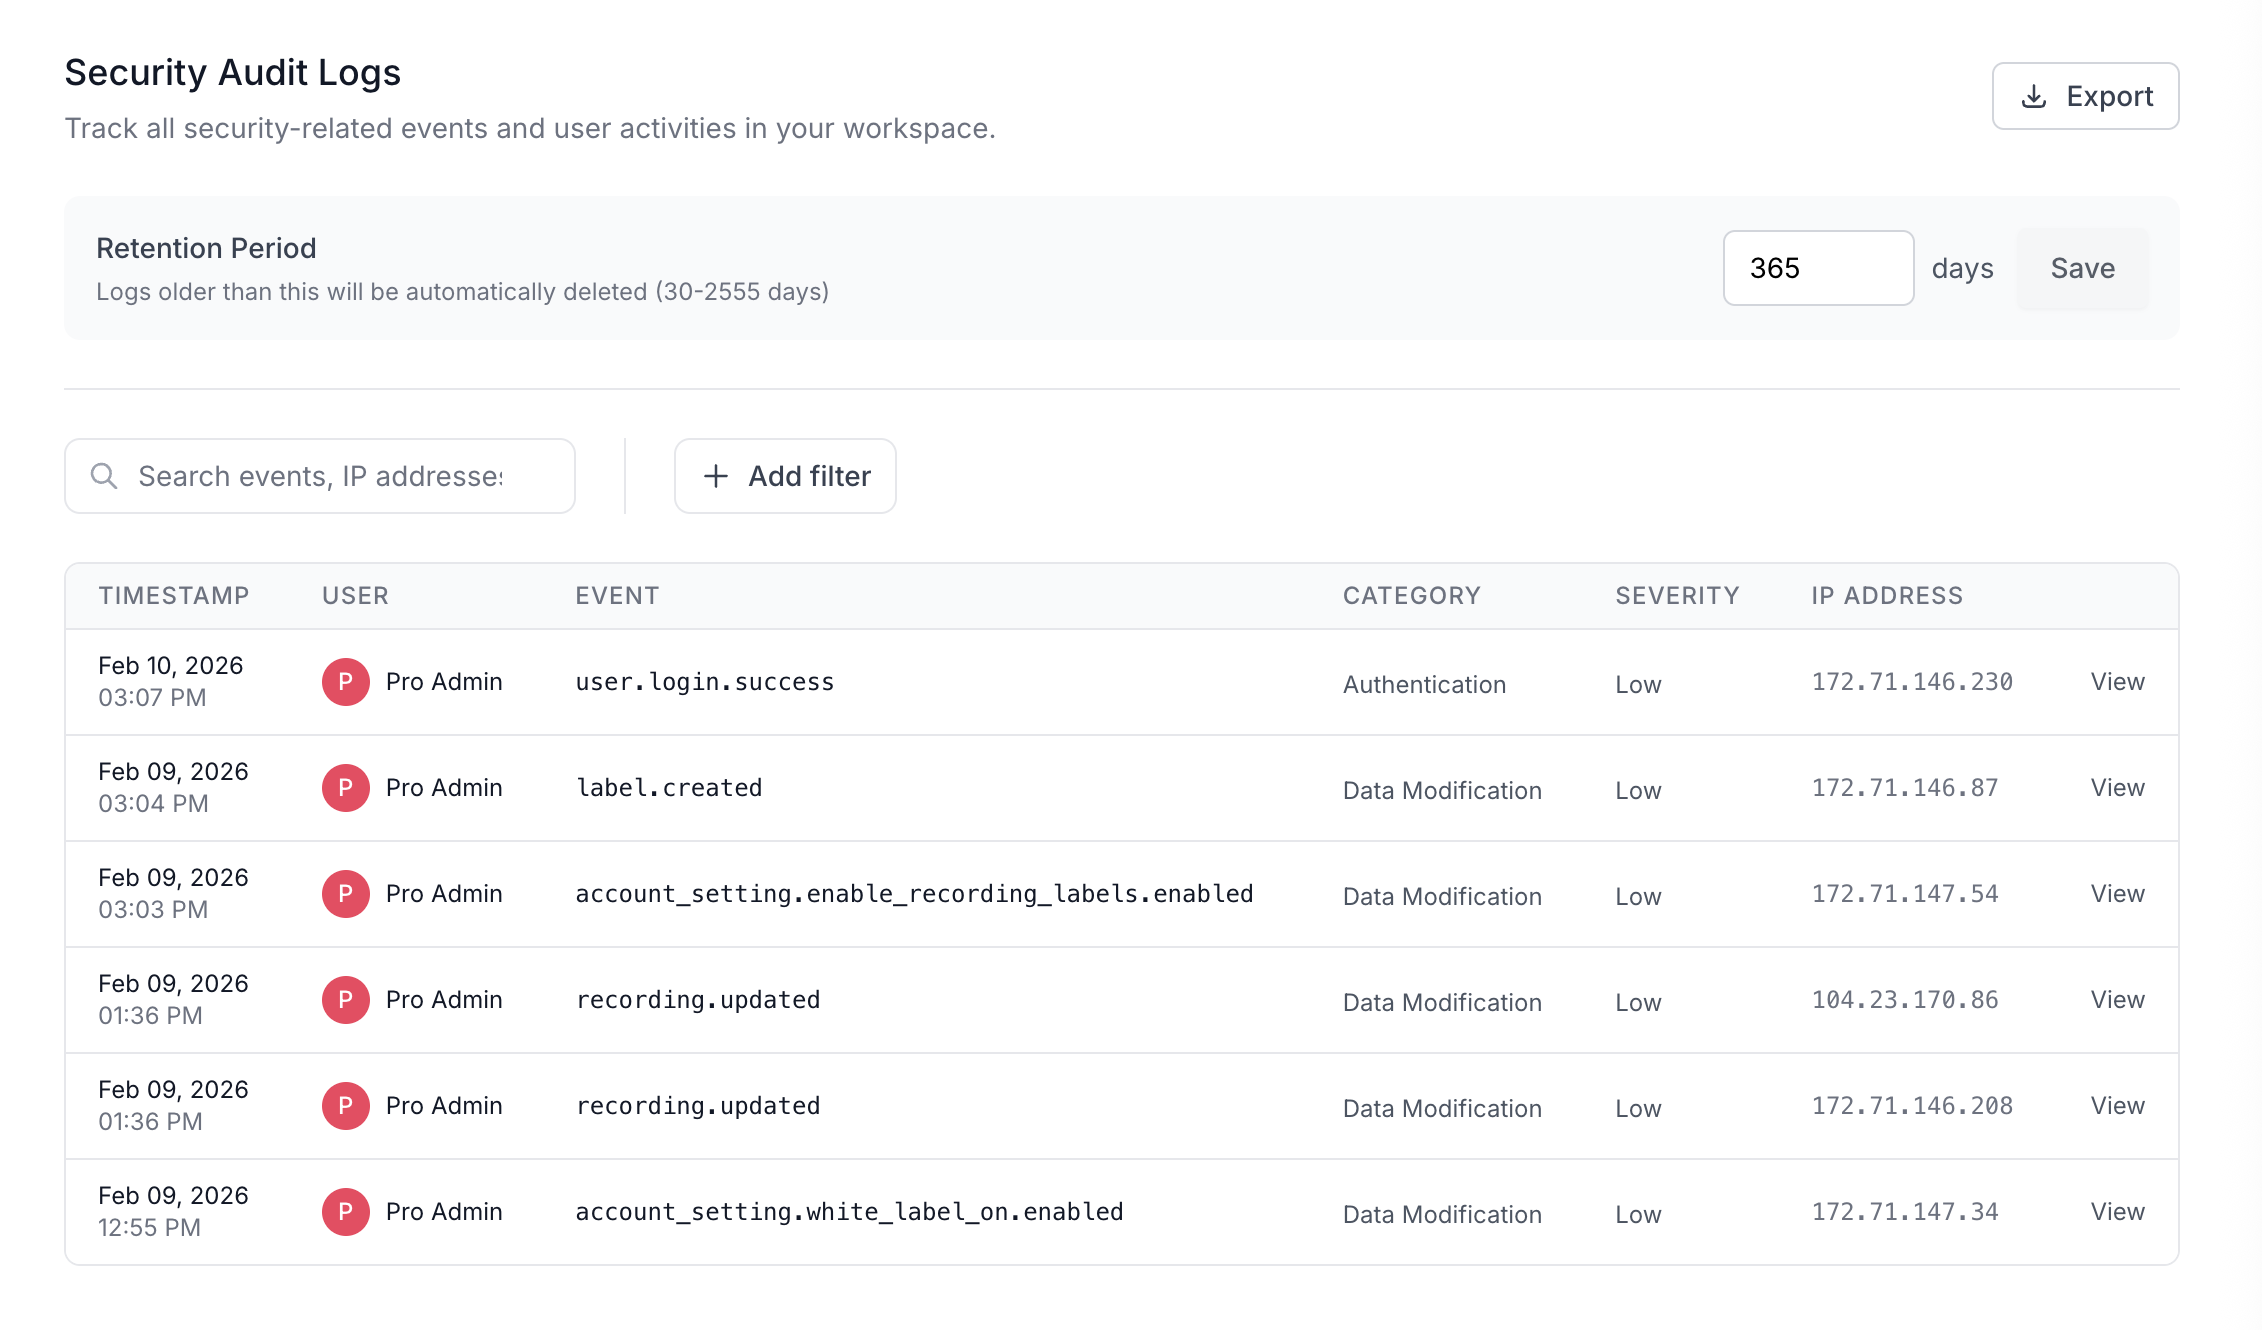Click avatar in 104.23.170.86 row
2262x1330 pixels.
tap(346, 1000)
